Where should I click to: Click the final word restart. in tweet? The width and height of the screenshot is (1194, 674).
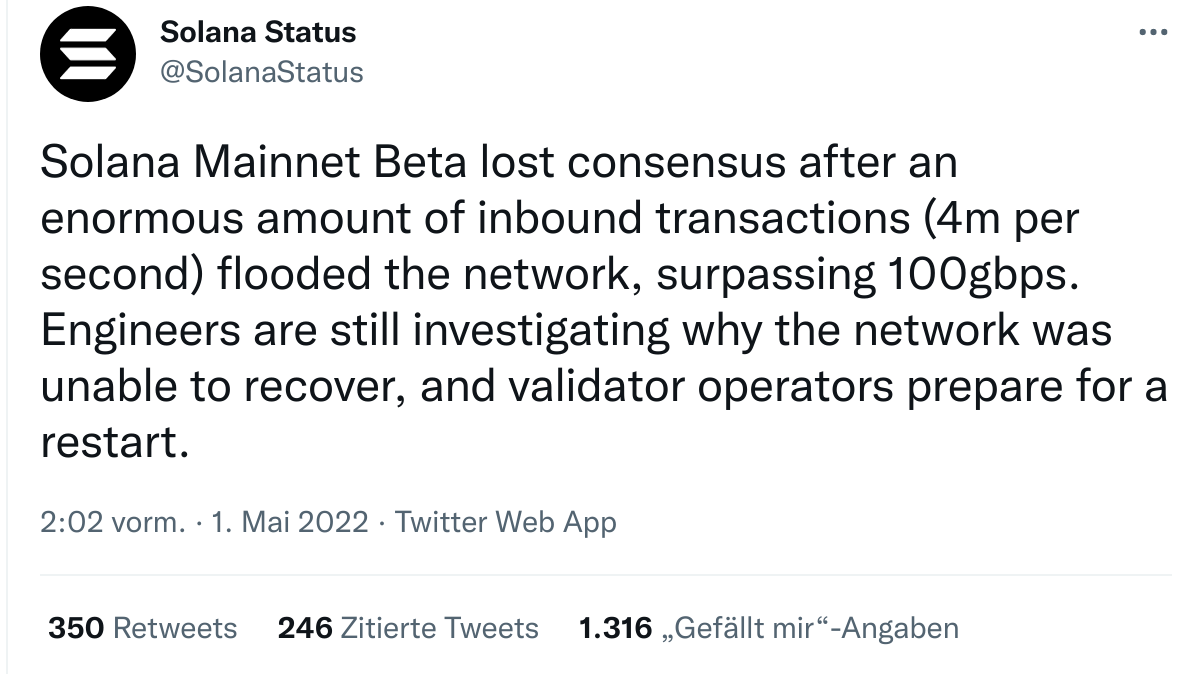click(114, 443)
